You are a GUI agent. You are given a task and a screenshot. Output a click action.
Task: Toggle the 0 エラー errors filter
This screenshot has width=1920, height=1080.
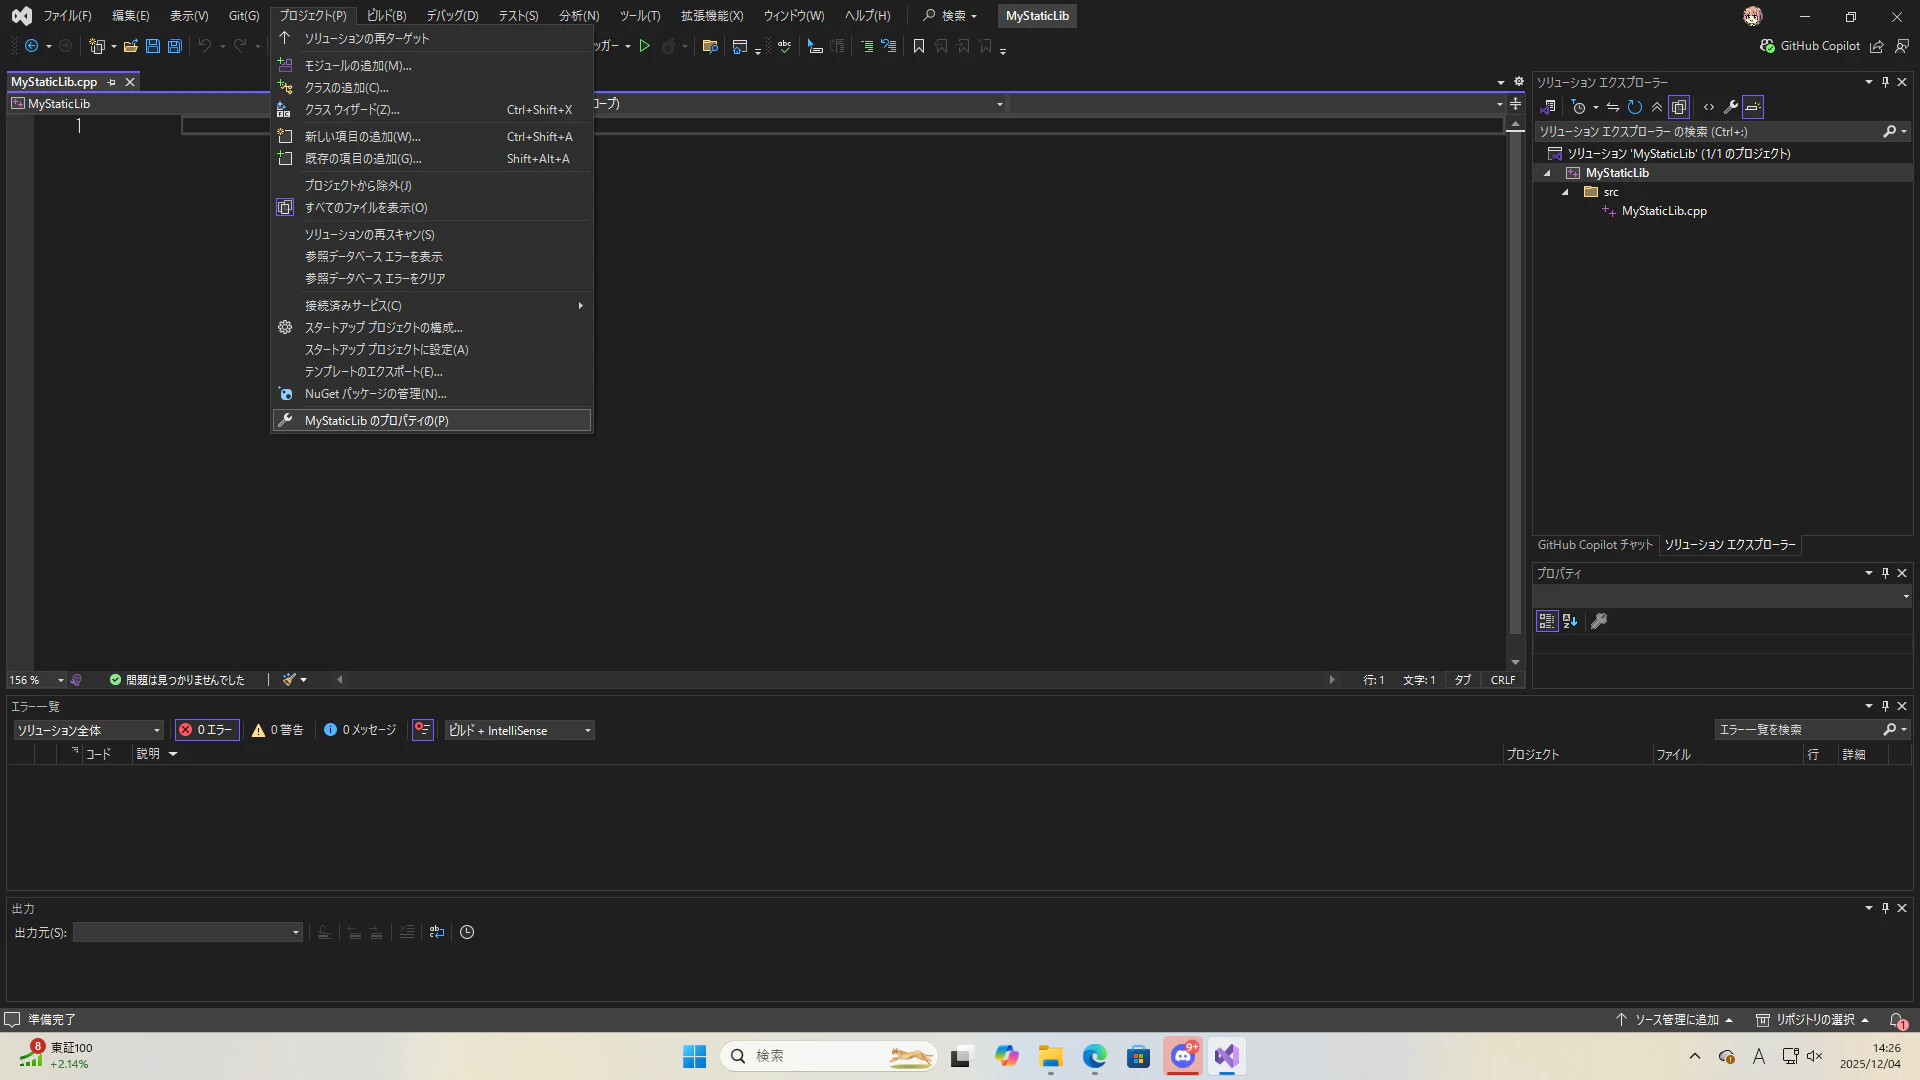click(207, 730)
